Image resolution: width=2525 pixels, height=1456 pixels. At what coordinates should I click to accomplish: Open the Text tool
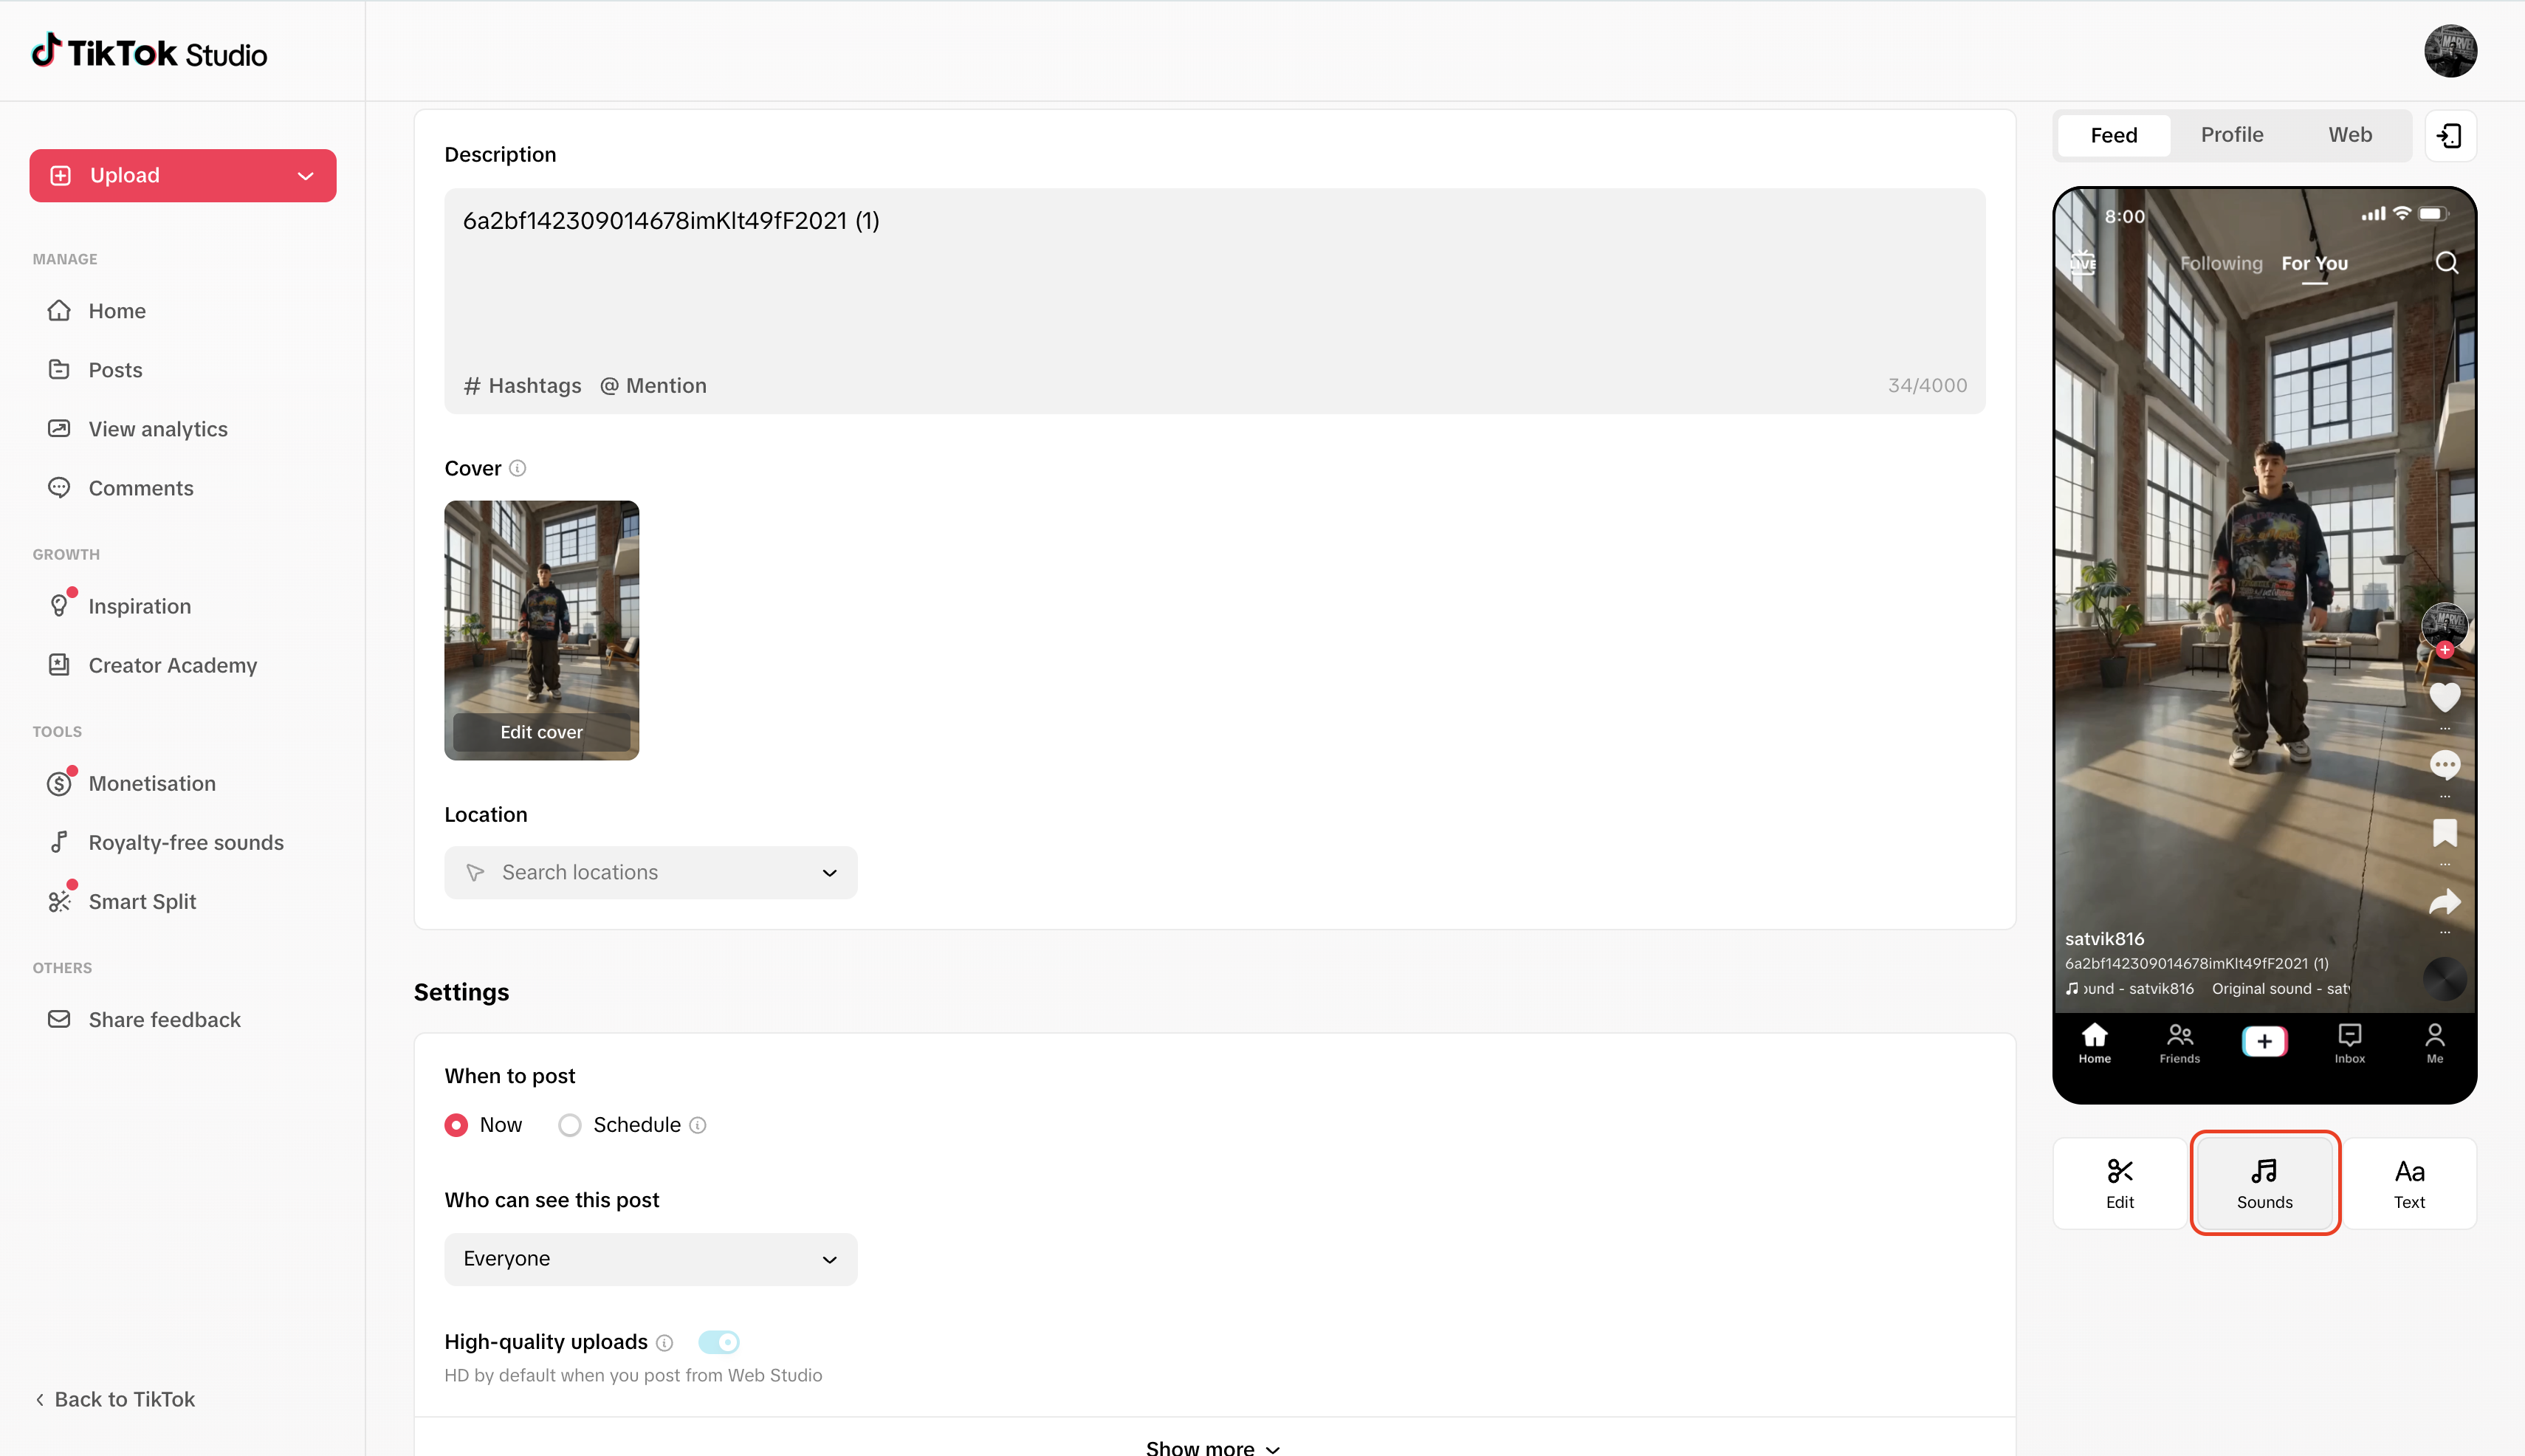[x=2409, y=1183]
